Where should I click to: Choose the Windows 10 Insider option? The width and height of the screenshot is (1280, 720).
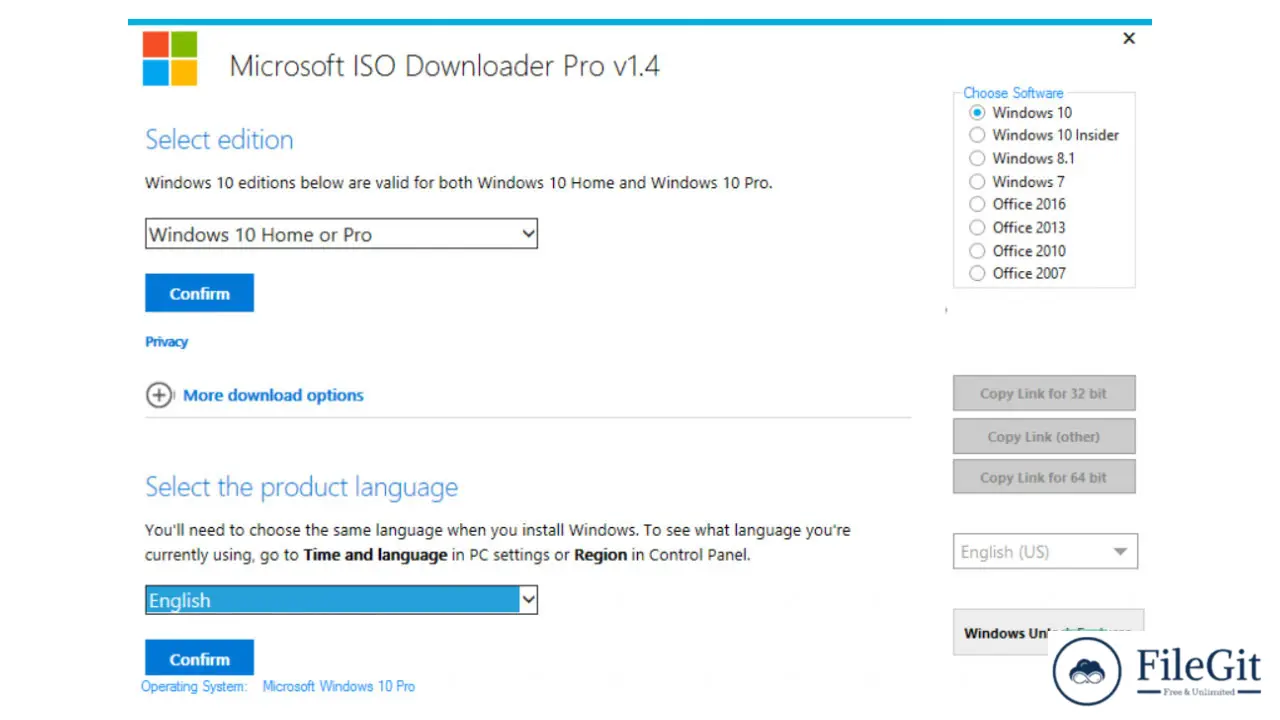977,135
